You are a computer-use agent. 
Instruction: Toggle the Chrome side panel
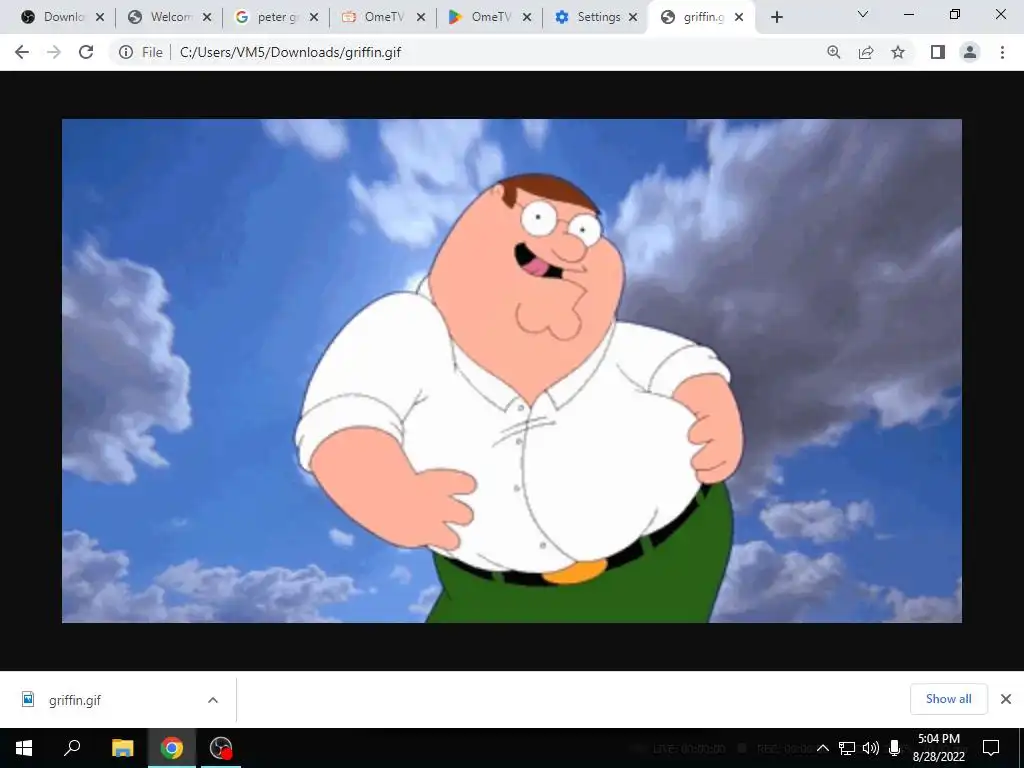tap(938, 52)
